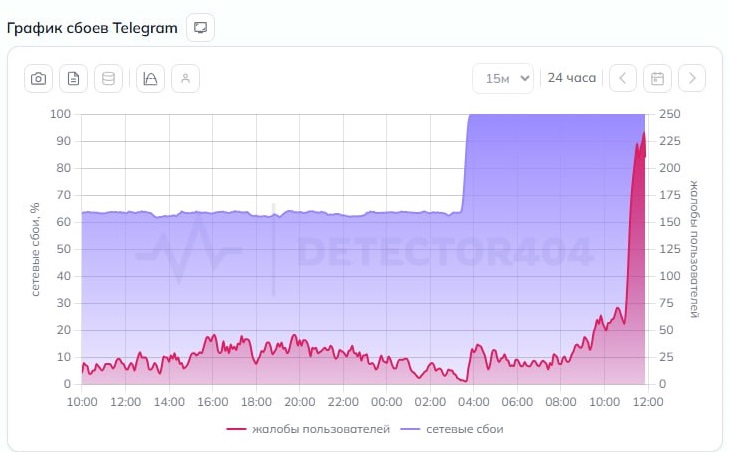
Task: Go to next time period
Action: pyautogui.click(x=692, y=78)
